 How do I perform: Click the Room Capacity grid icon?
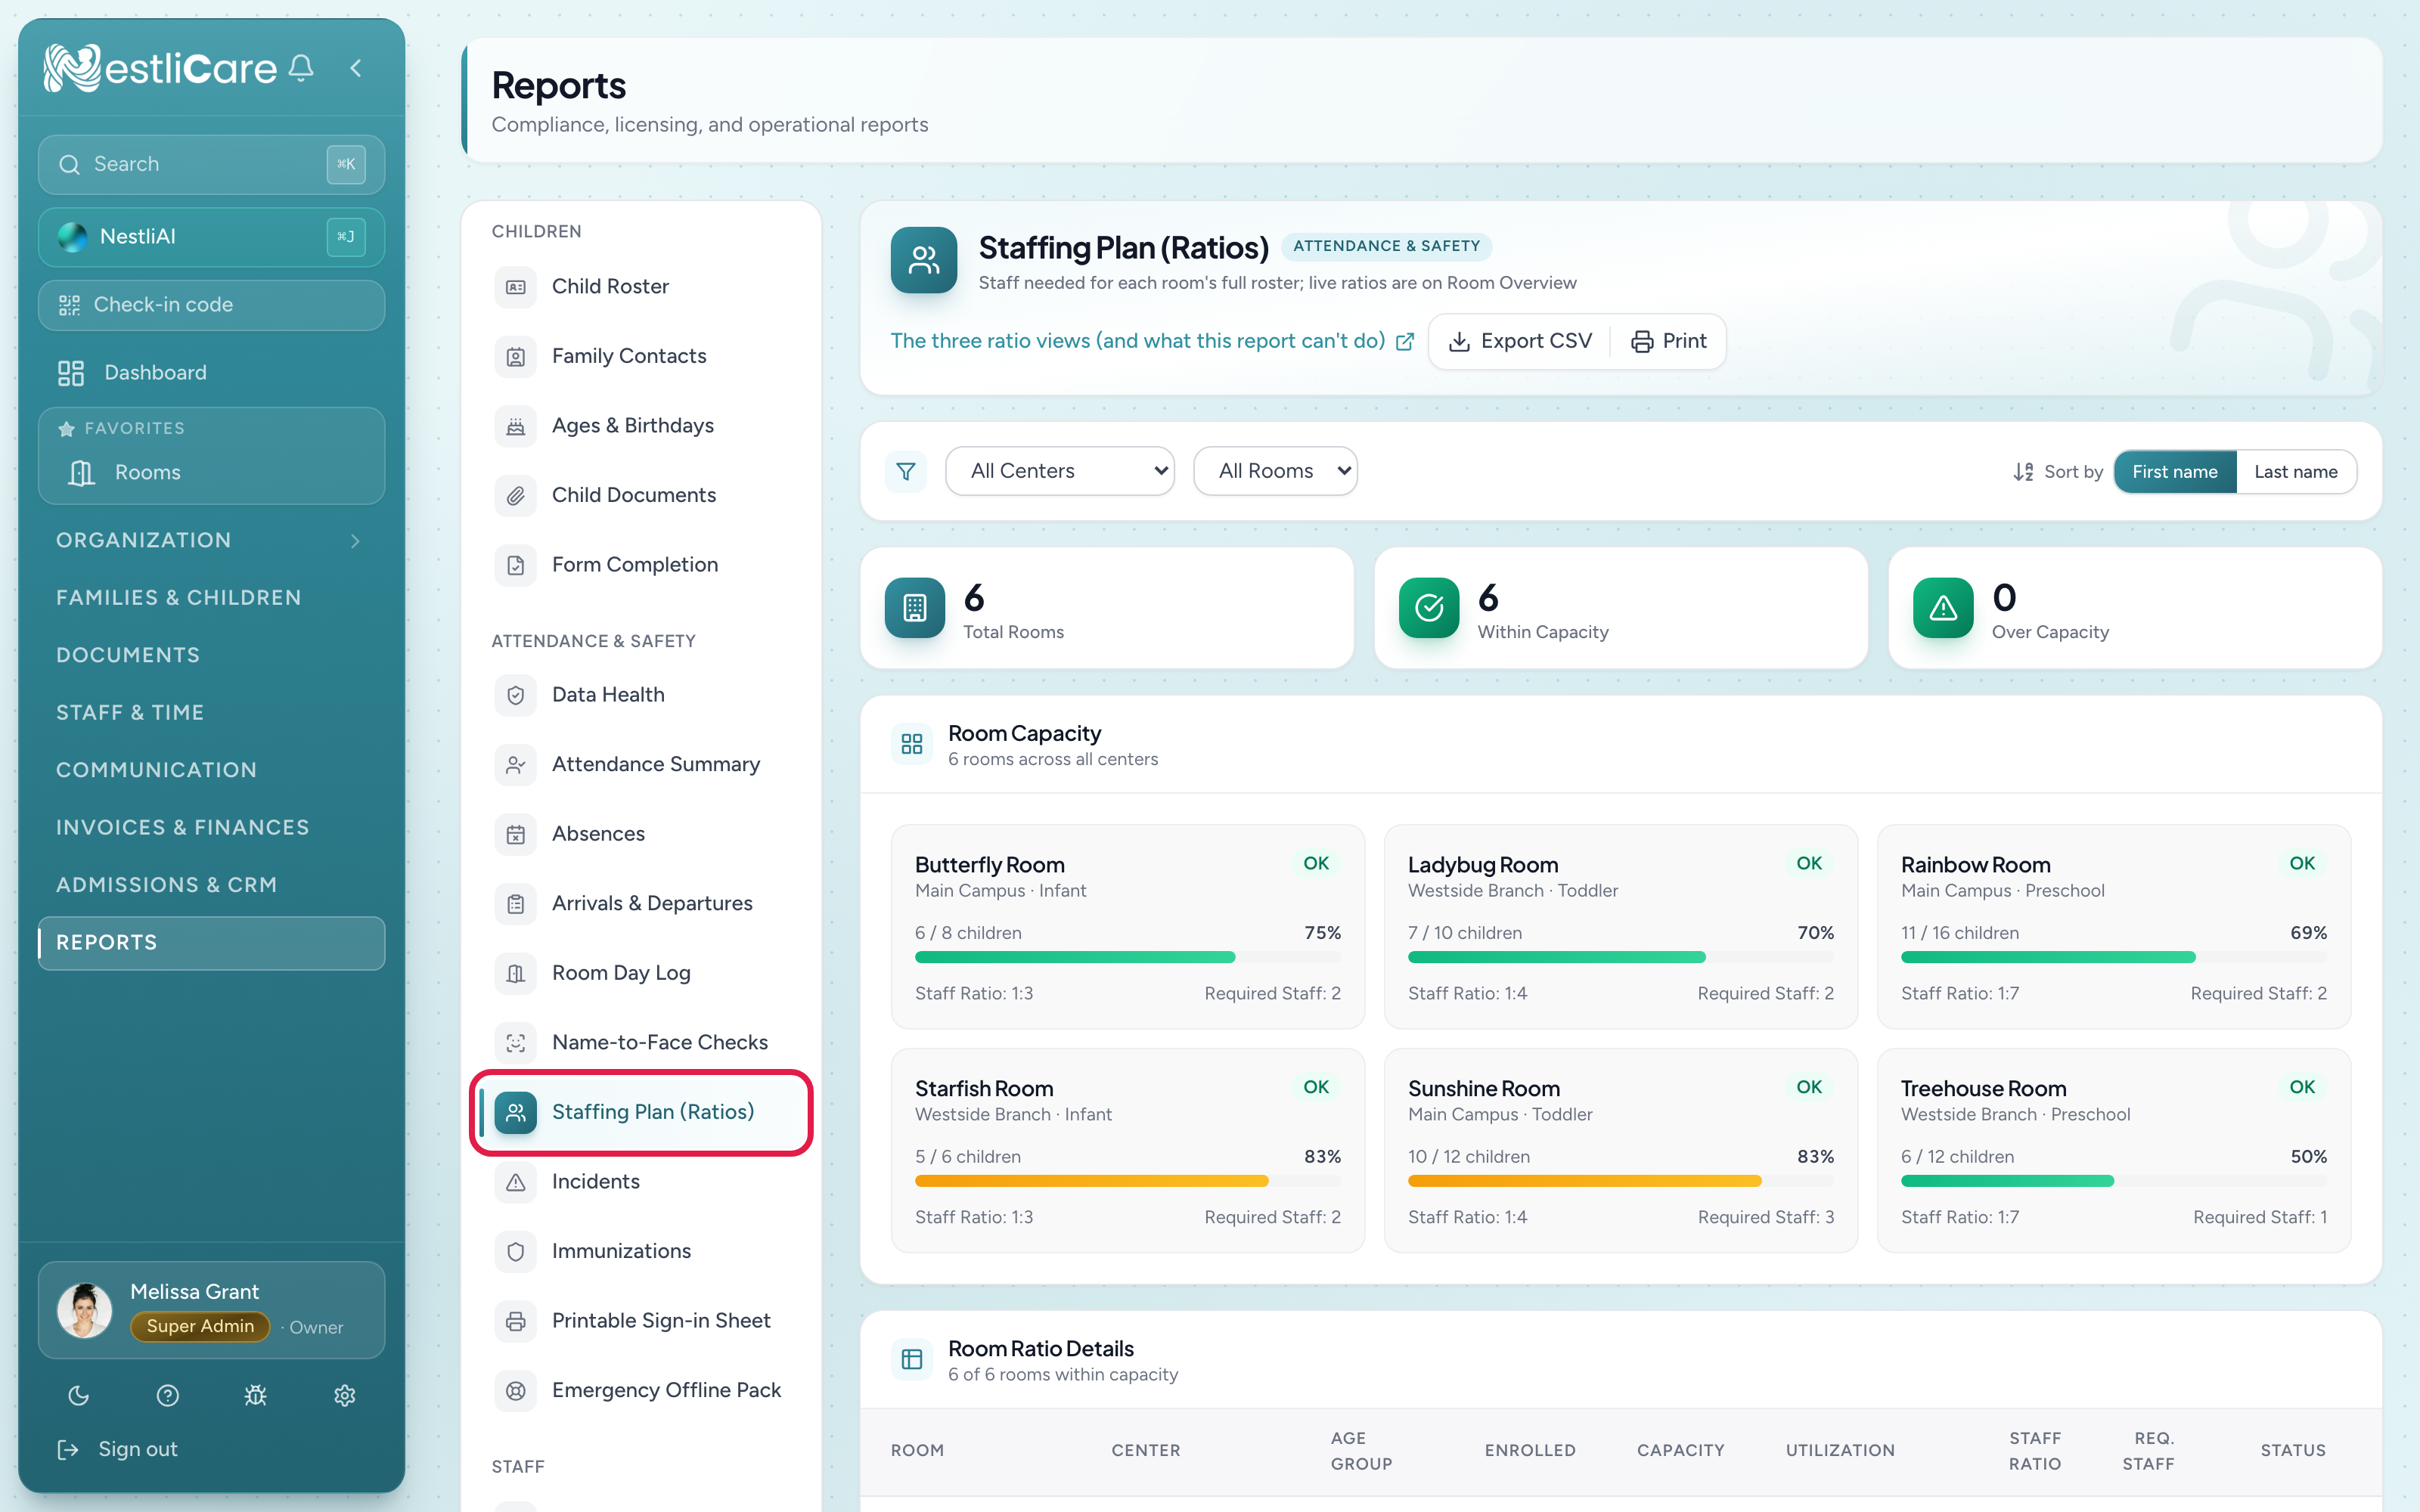click(x=912, y=744)
